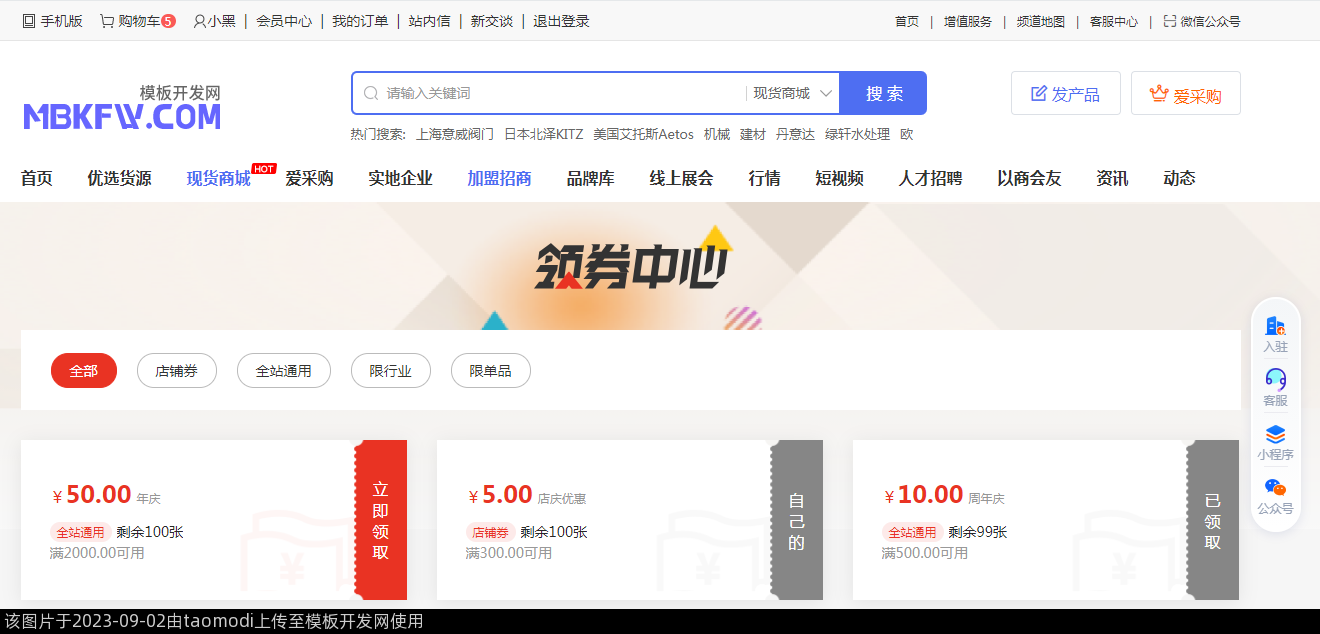This screenshot has height=634, width=1320.
Task: Claim the ¥50.00 coupon via 立即领取
Action: (x=381, y=520)
